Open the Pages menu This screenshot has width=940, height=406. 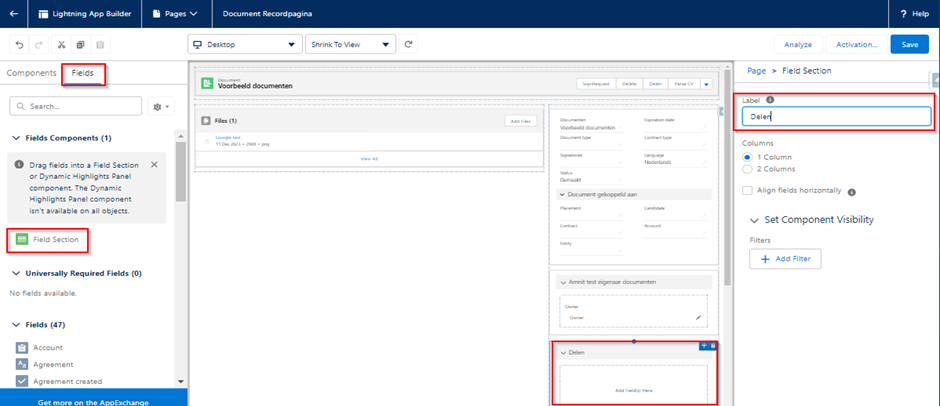(x=175, y=14)
